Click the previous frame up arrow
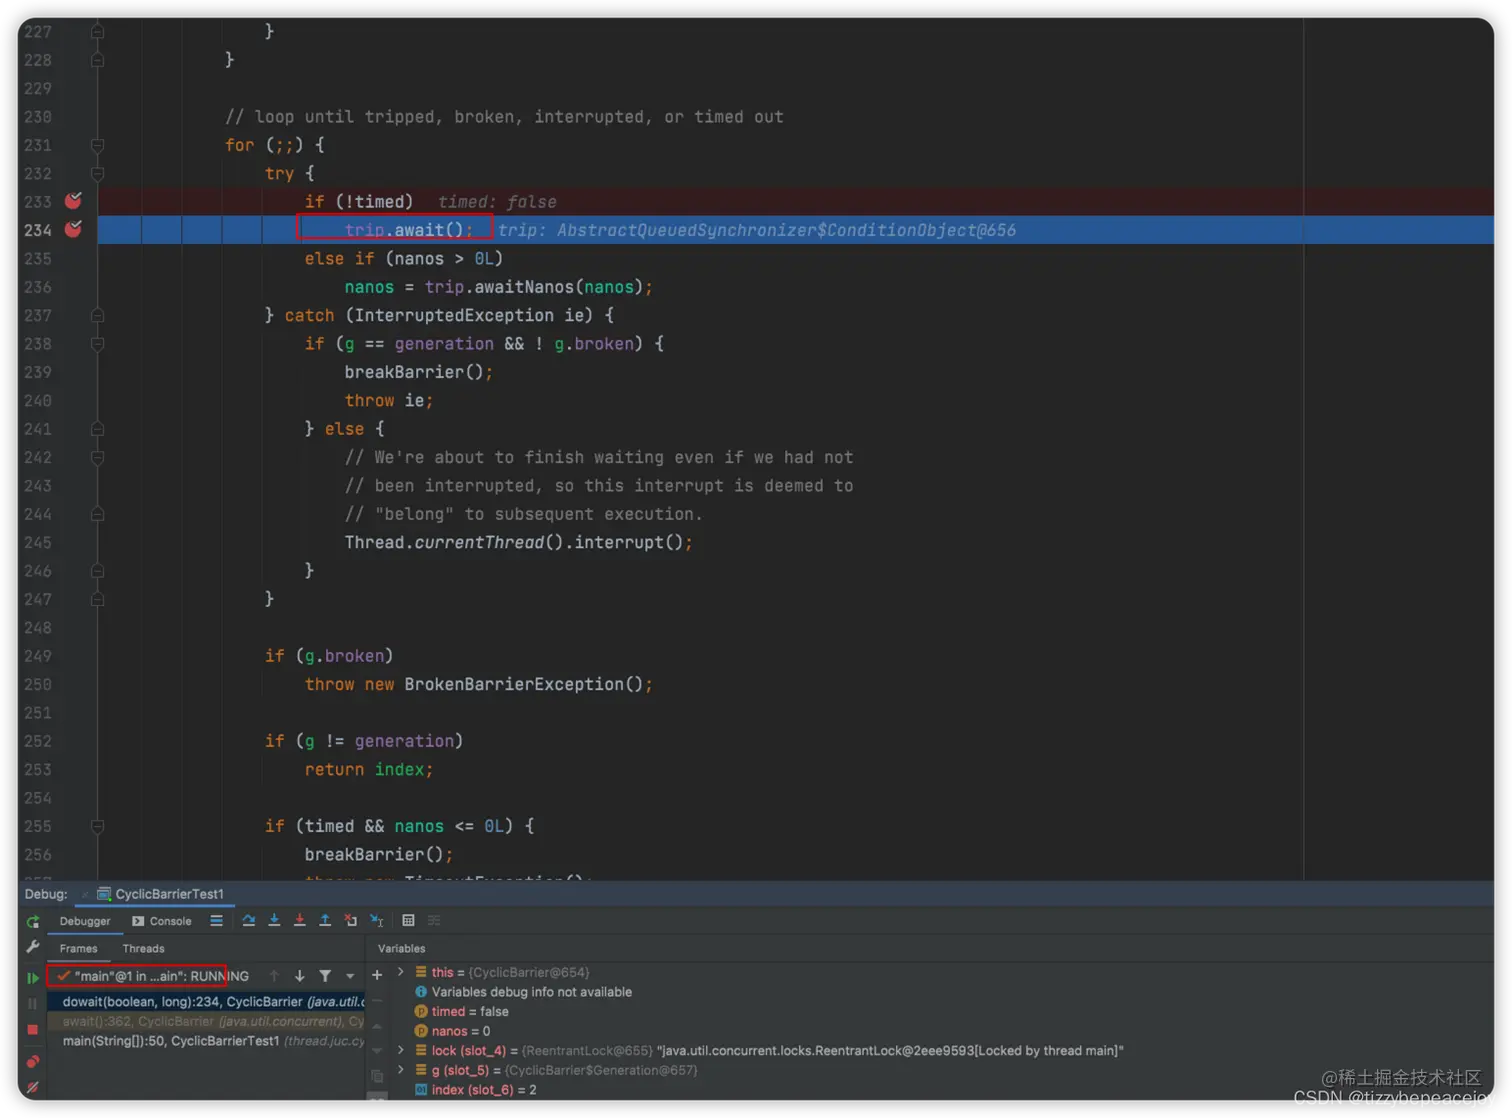Image resolution: width=1512 pixels, height=1118 pixels. point(274,976)
